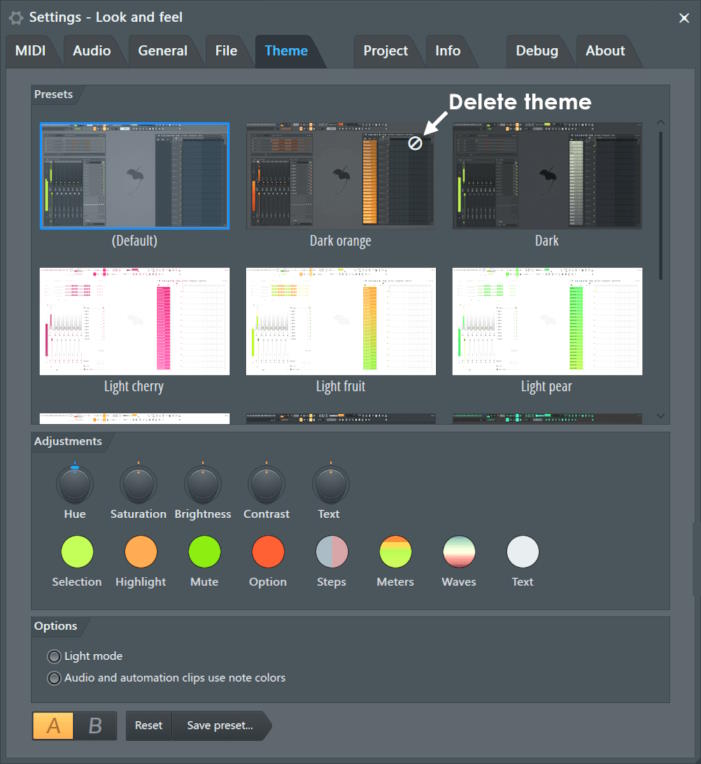Open the Audio settings tab

click(x=92, y=51)
